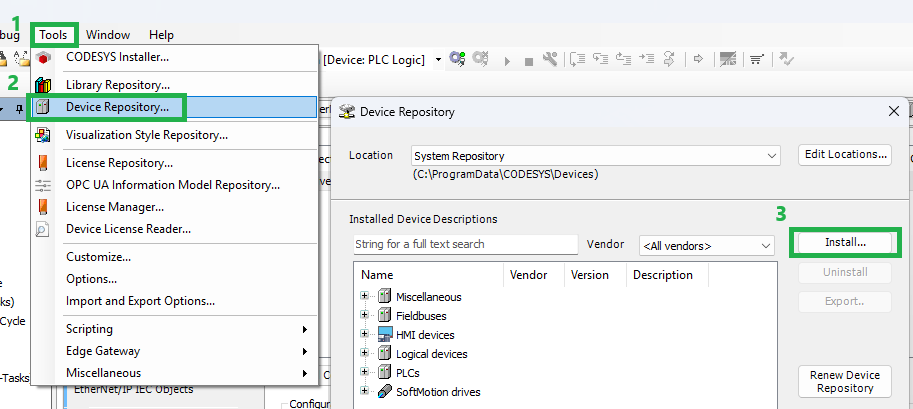This screenshot has width=913, height=409.
Task: Click the wrench toolbar icon
Action: click(550, 59)
